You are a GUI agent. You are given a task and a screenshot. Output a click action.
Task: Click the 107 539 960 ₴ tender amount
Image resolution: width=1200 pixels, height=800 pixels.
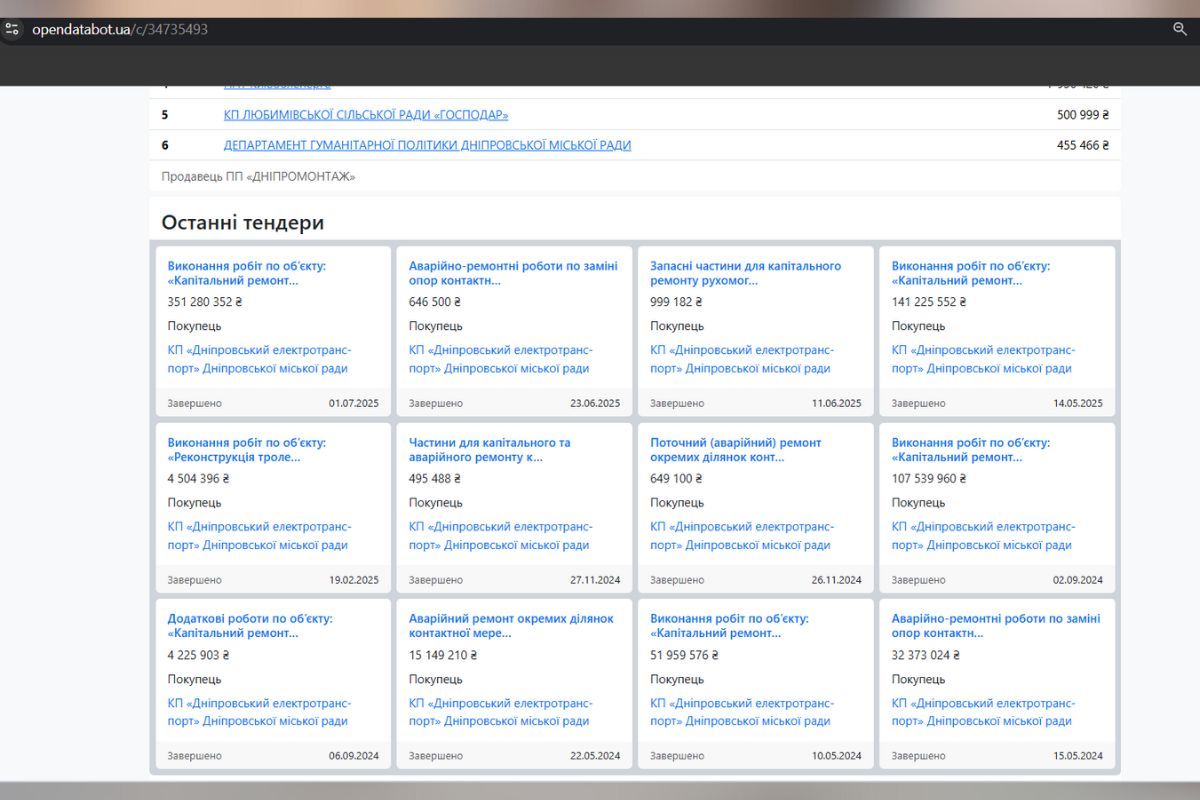coord(929,479)
